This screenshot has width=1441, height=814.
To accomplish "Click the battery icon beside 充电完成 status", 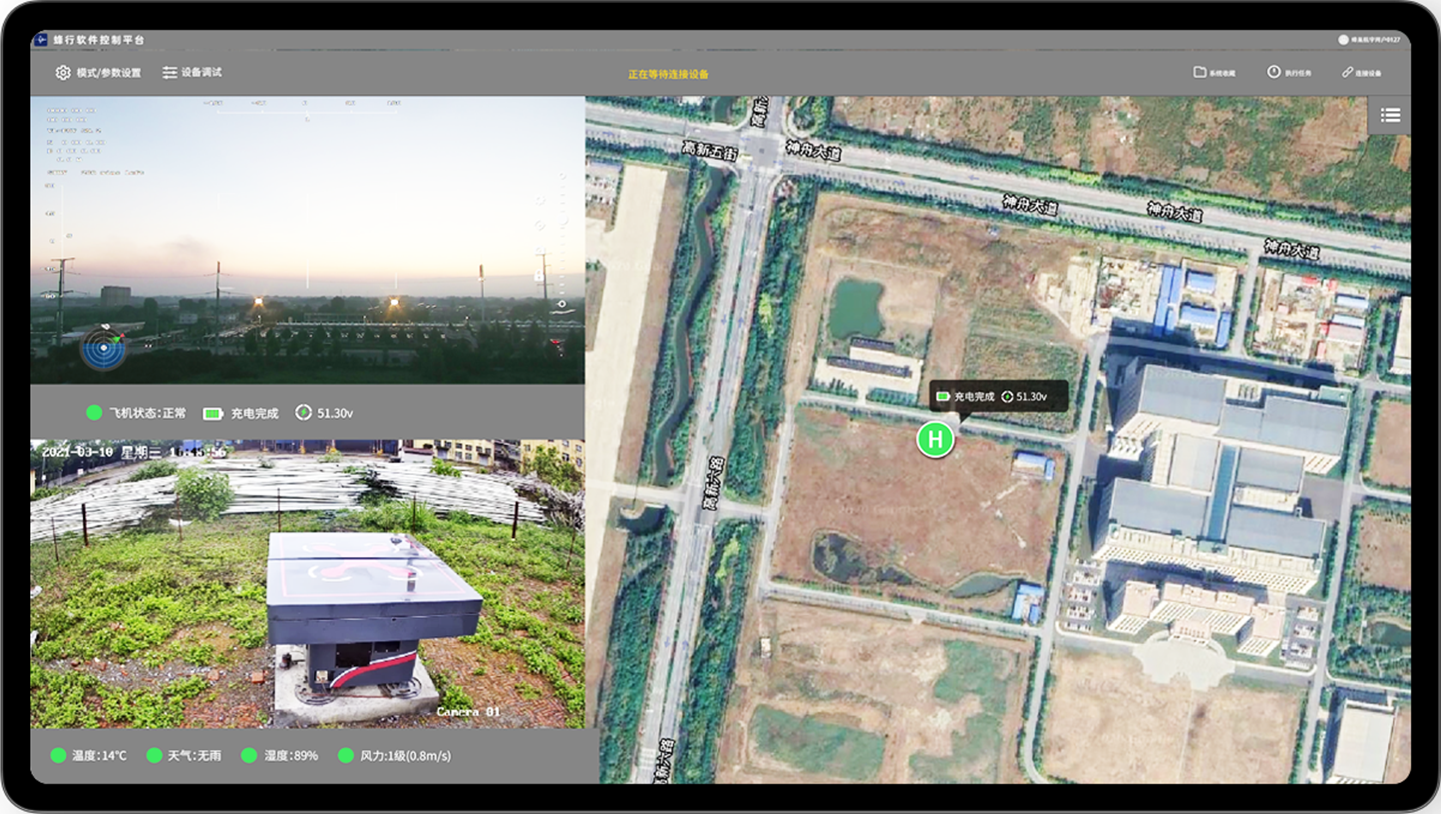I will [x=213, y=413].
